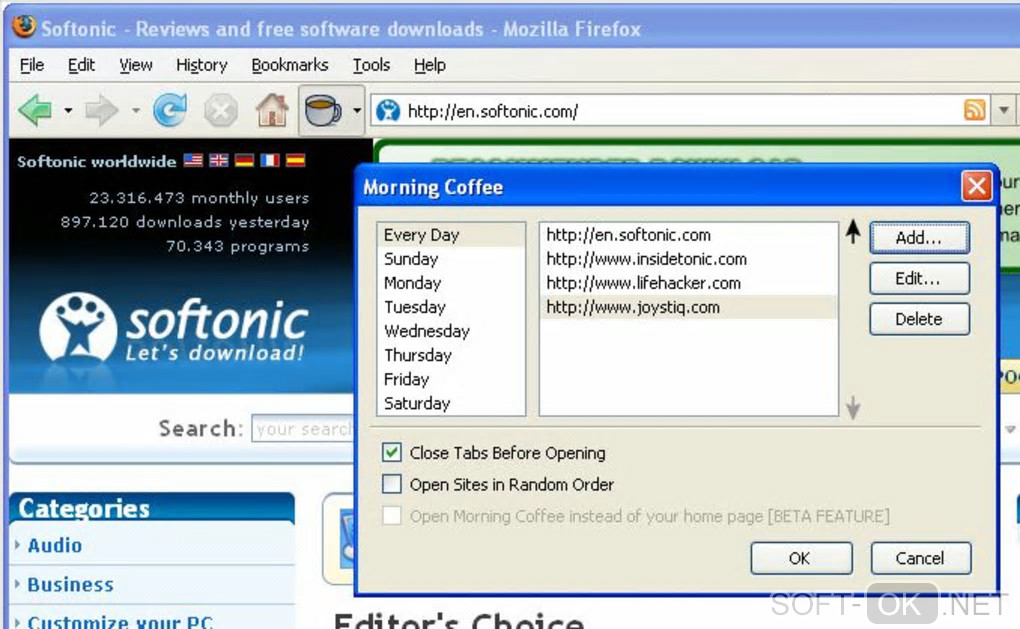Select http://en.softonic.com in site list
This screenshot has height=629, width=1020.
click(x=689, y=235)
